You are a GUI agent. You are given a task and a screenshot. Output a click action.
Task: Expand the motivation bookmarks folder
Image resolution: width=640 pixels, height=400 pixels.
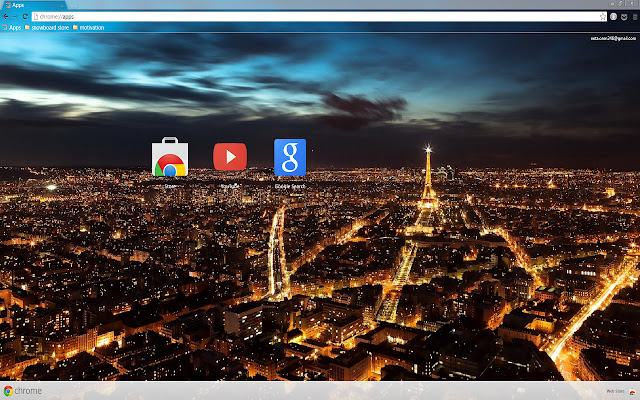(x=89, y=28)
